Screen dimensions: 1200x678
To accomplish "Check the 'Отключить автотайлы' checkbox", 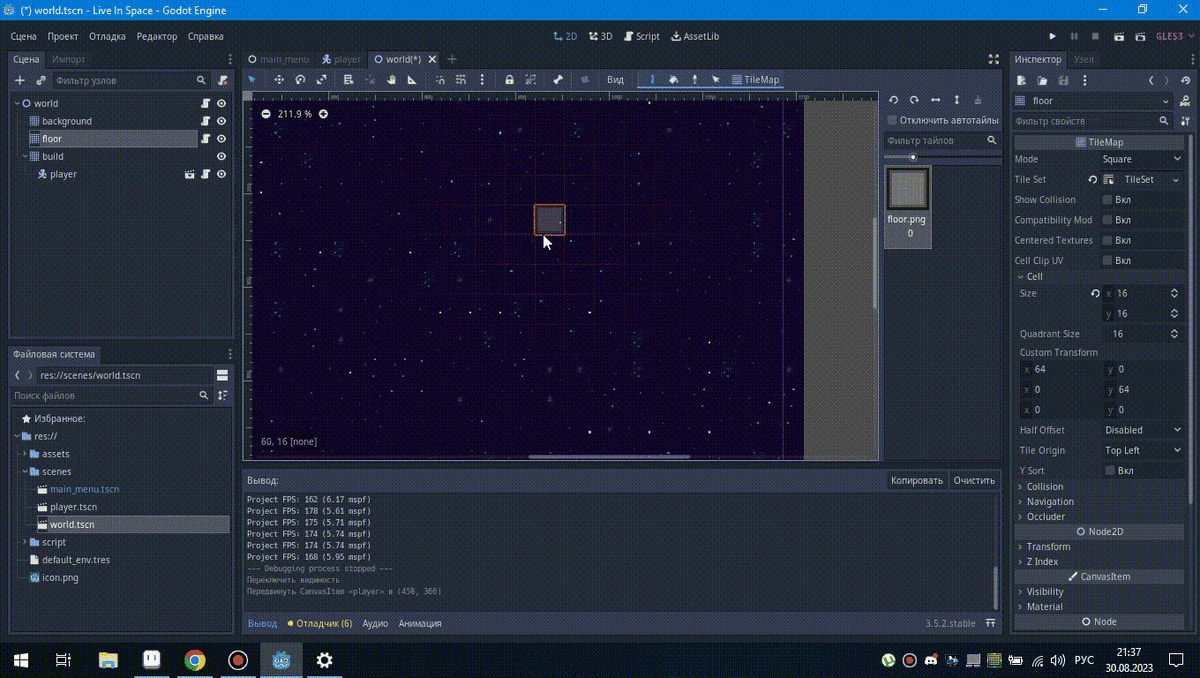I will [x=892, y=120].
